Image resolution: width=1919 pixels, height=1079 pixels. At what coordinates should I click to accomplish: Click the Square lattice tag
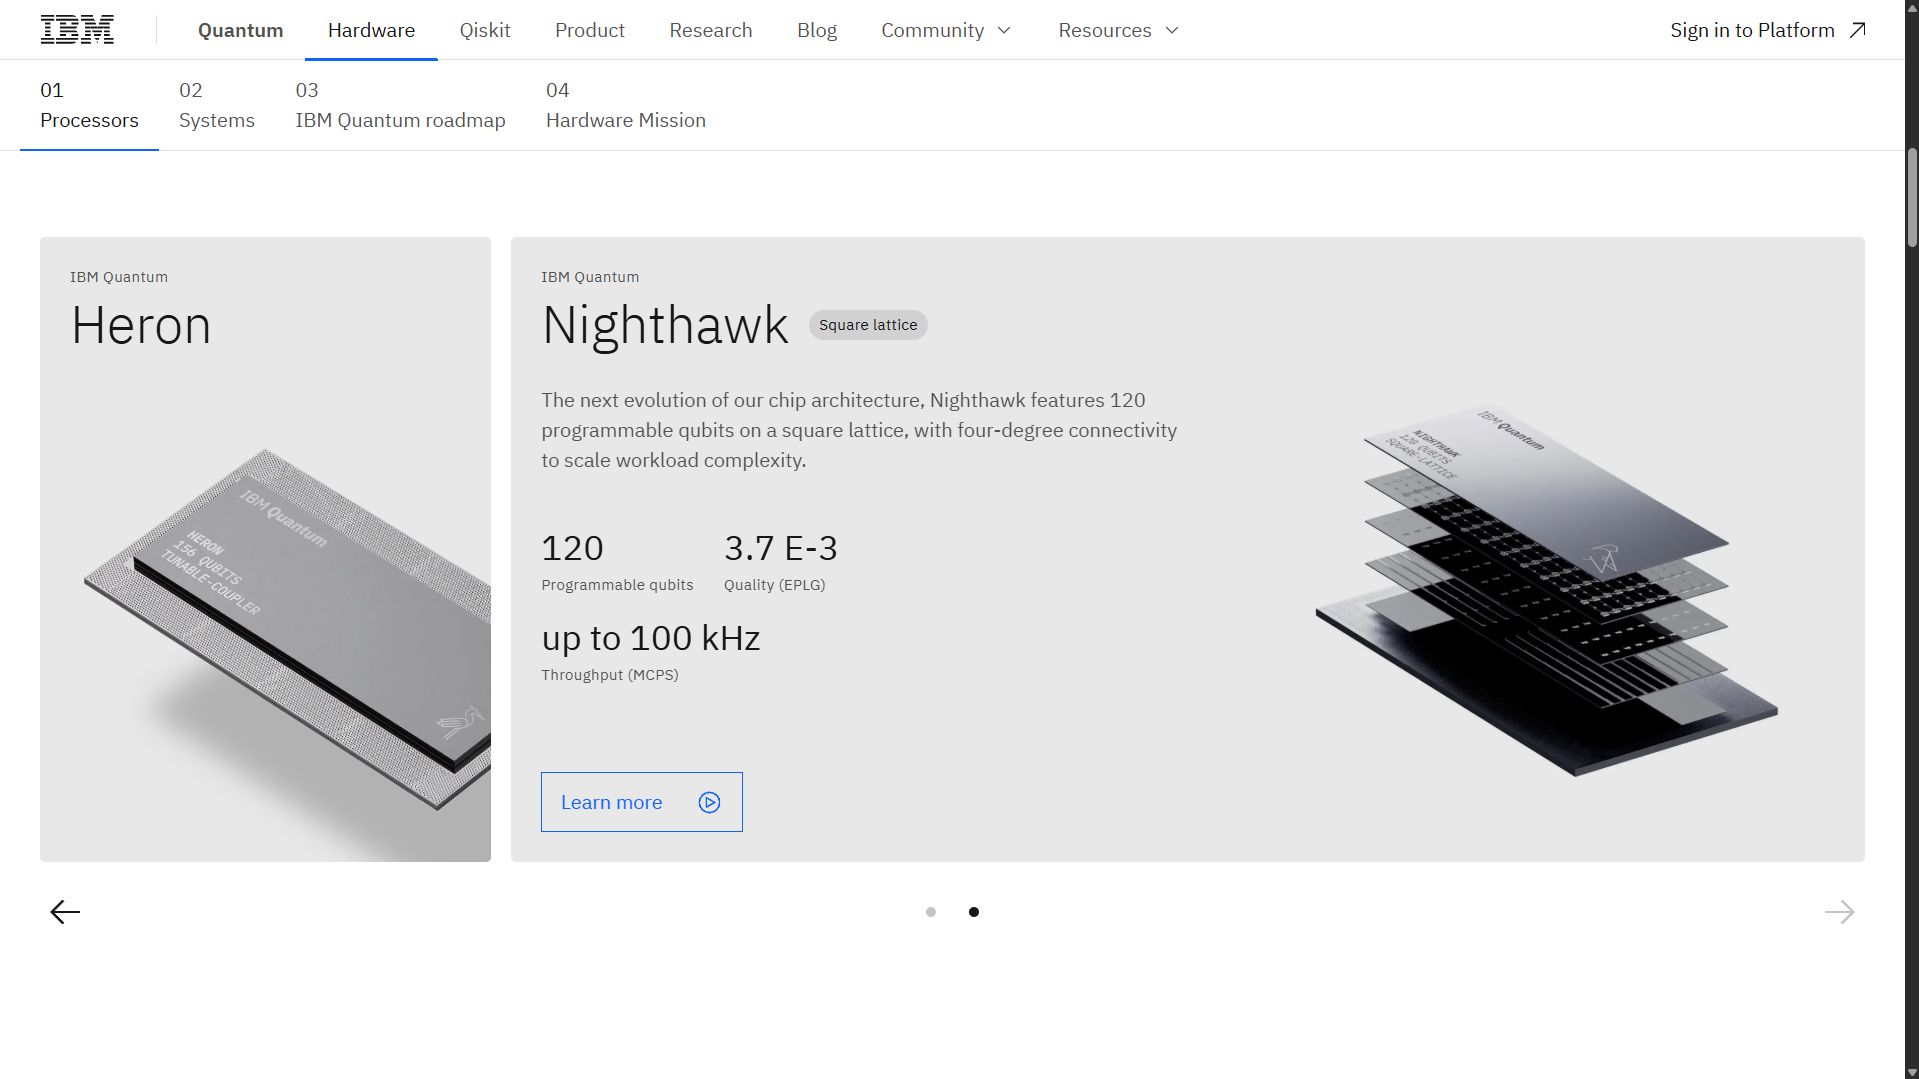(868, 325)
